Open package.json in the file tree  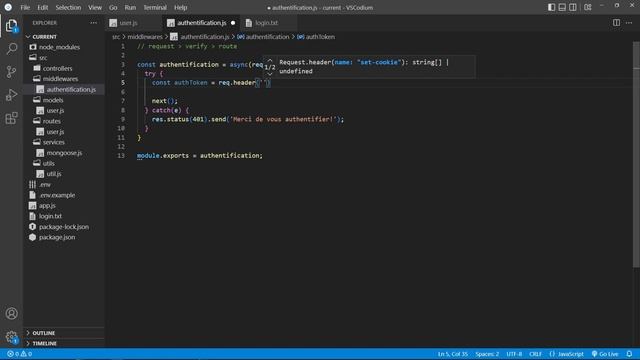[x=57, y=237]
